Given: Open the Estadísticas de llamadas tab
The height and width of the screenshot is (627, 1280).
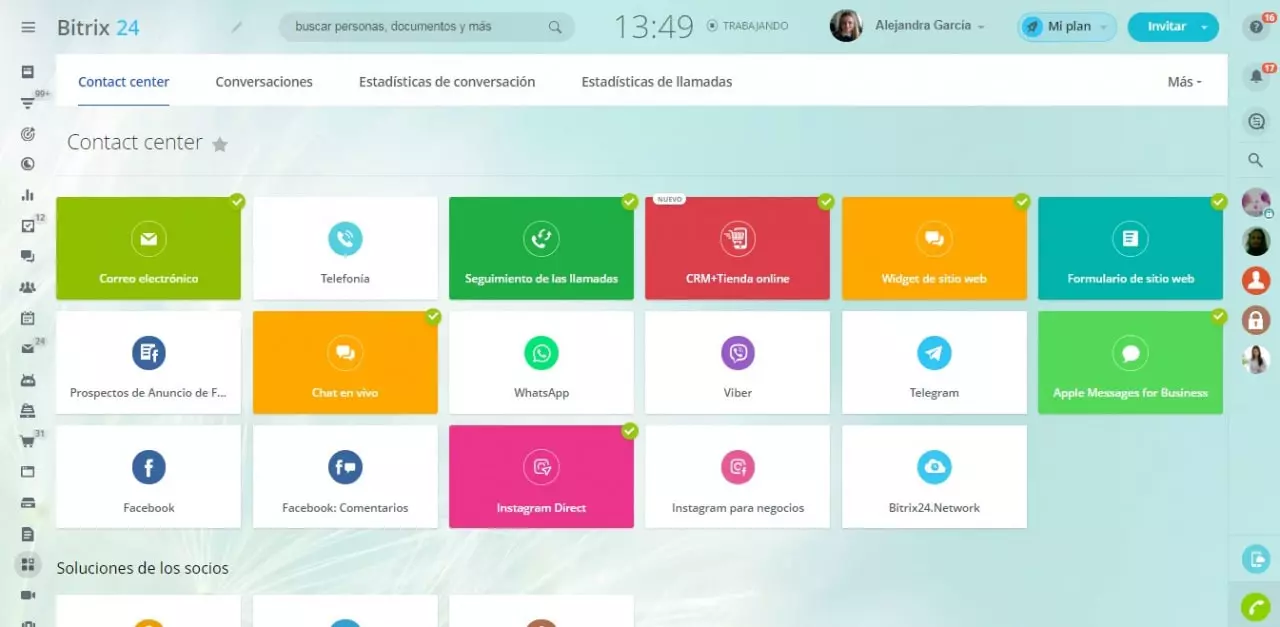Looking at the screenshot, I should [x=657, y=82].
